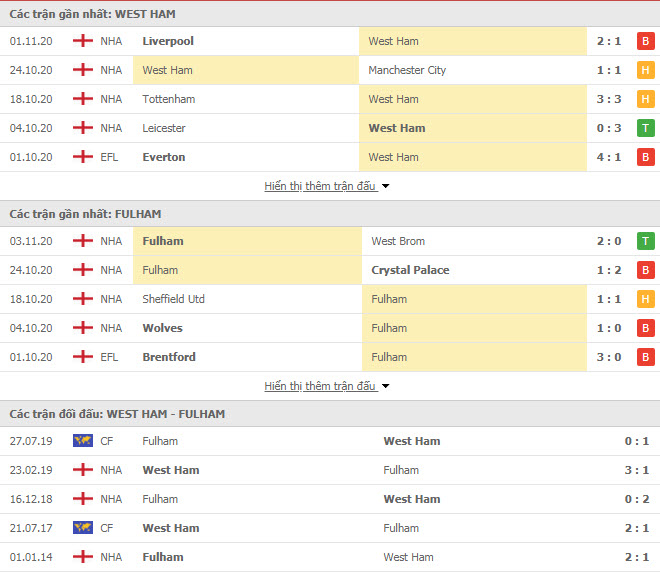Click green T badge for Fulham vs West Brom
660x574 pixels.
[645, 241]
